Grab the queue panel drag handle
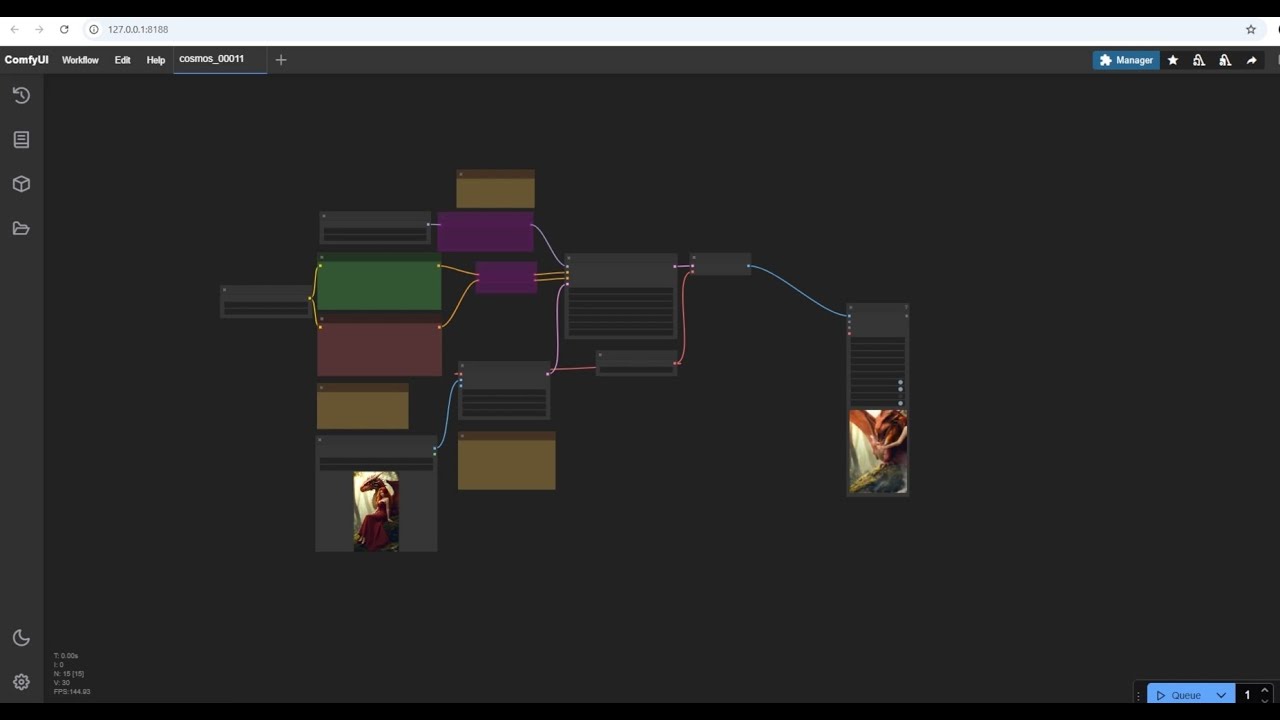1280x720 pixels. pos(1138,696)
